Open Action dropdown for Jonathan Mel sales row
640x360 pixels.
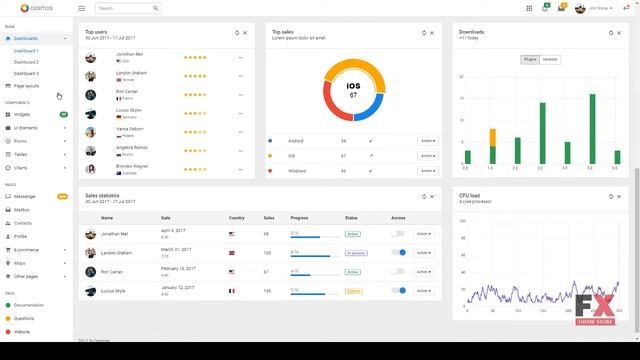424,234
